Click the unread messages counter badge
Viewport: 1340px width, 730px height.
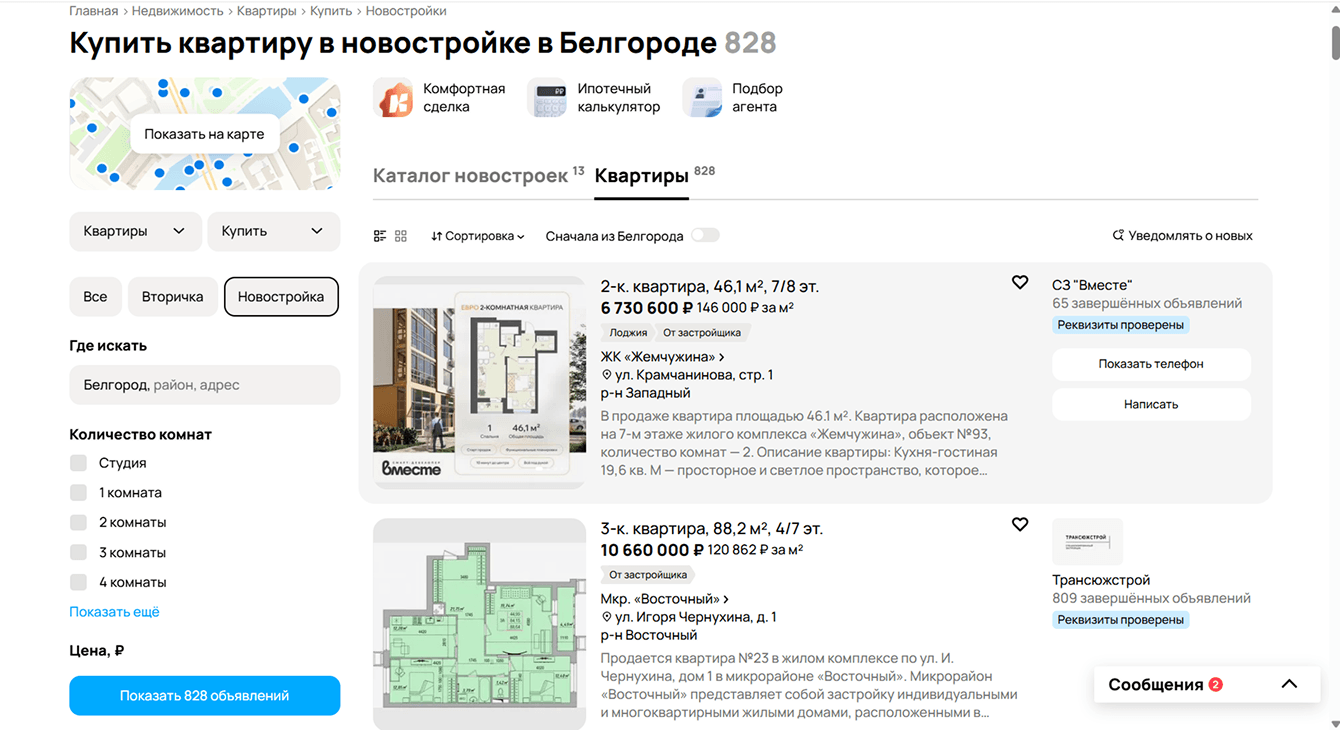click(x=1215, y=685)
